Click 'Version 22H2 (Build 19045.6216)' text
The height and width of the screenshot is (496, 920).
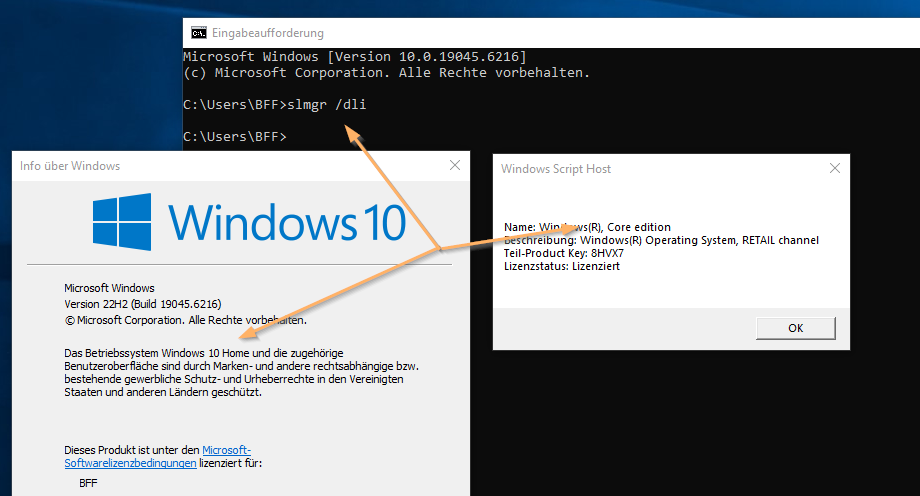(x=143, y=304)
